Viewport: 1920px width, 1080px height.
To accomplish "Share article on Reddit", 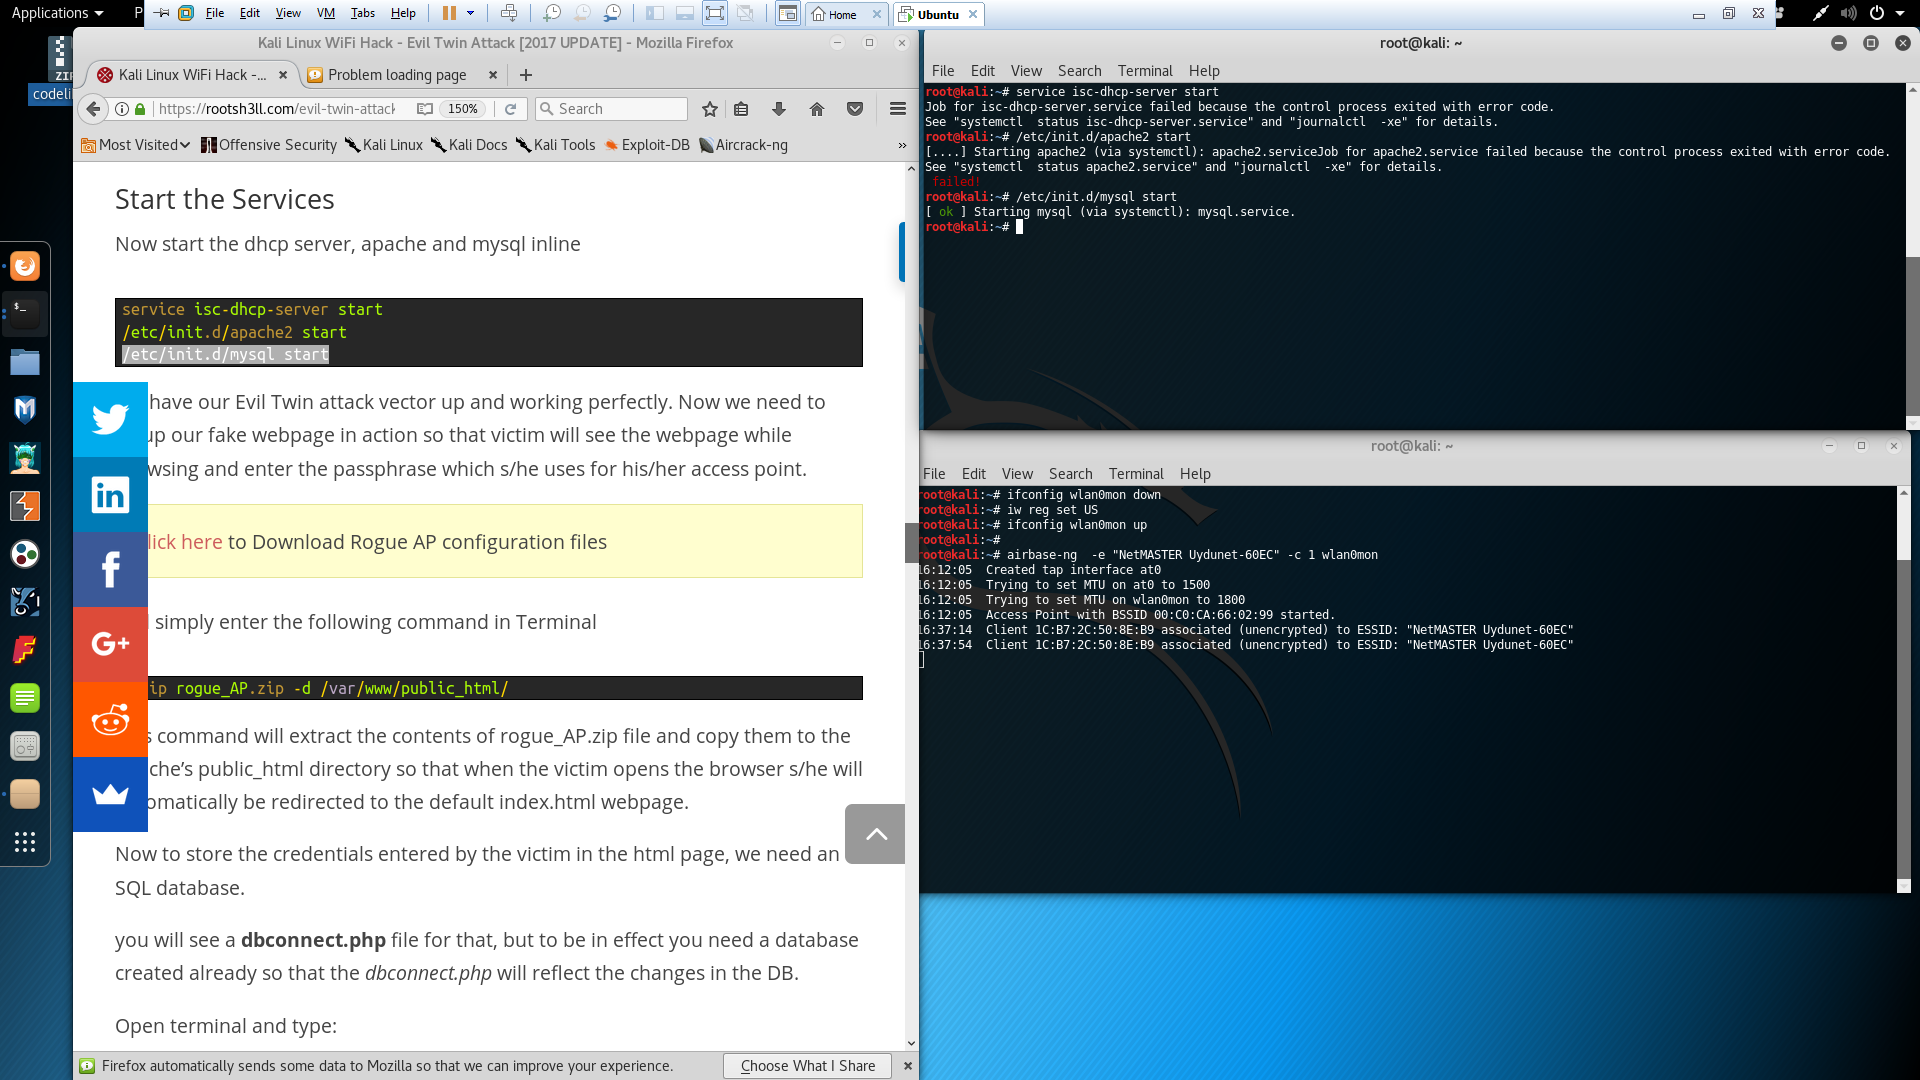I will click(x=110, y=719).
